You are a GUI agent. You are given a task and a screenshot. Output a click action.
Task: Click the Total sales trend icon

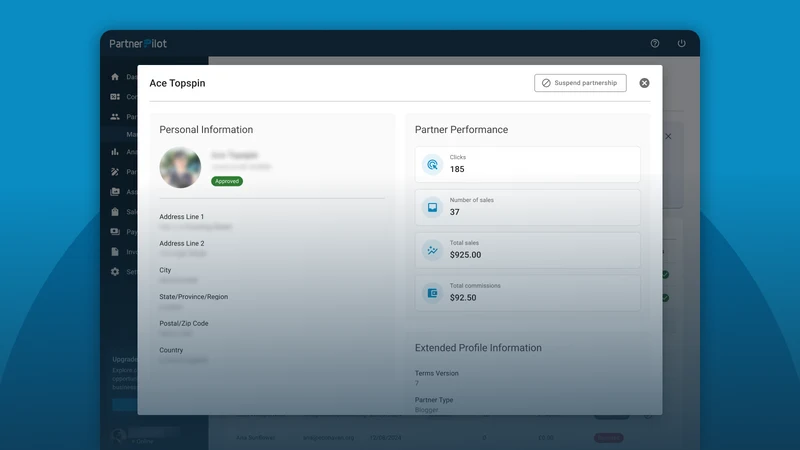(432, 250)
